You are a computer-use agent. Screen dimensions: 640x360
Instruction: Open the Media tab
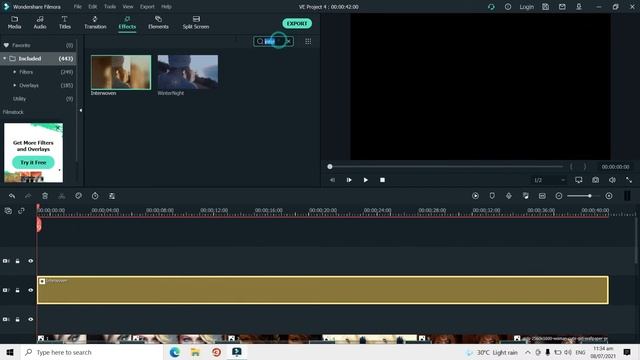(x=14, y=22)
